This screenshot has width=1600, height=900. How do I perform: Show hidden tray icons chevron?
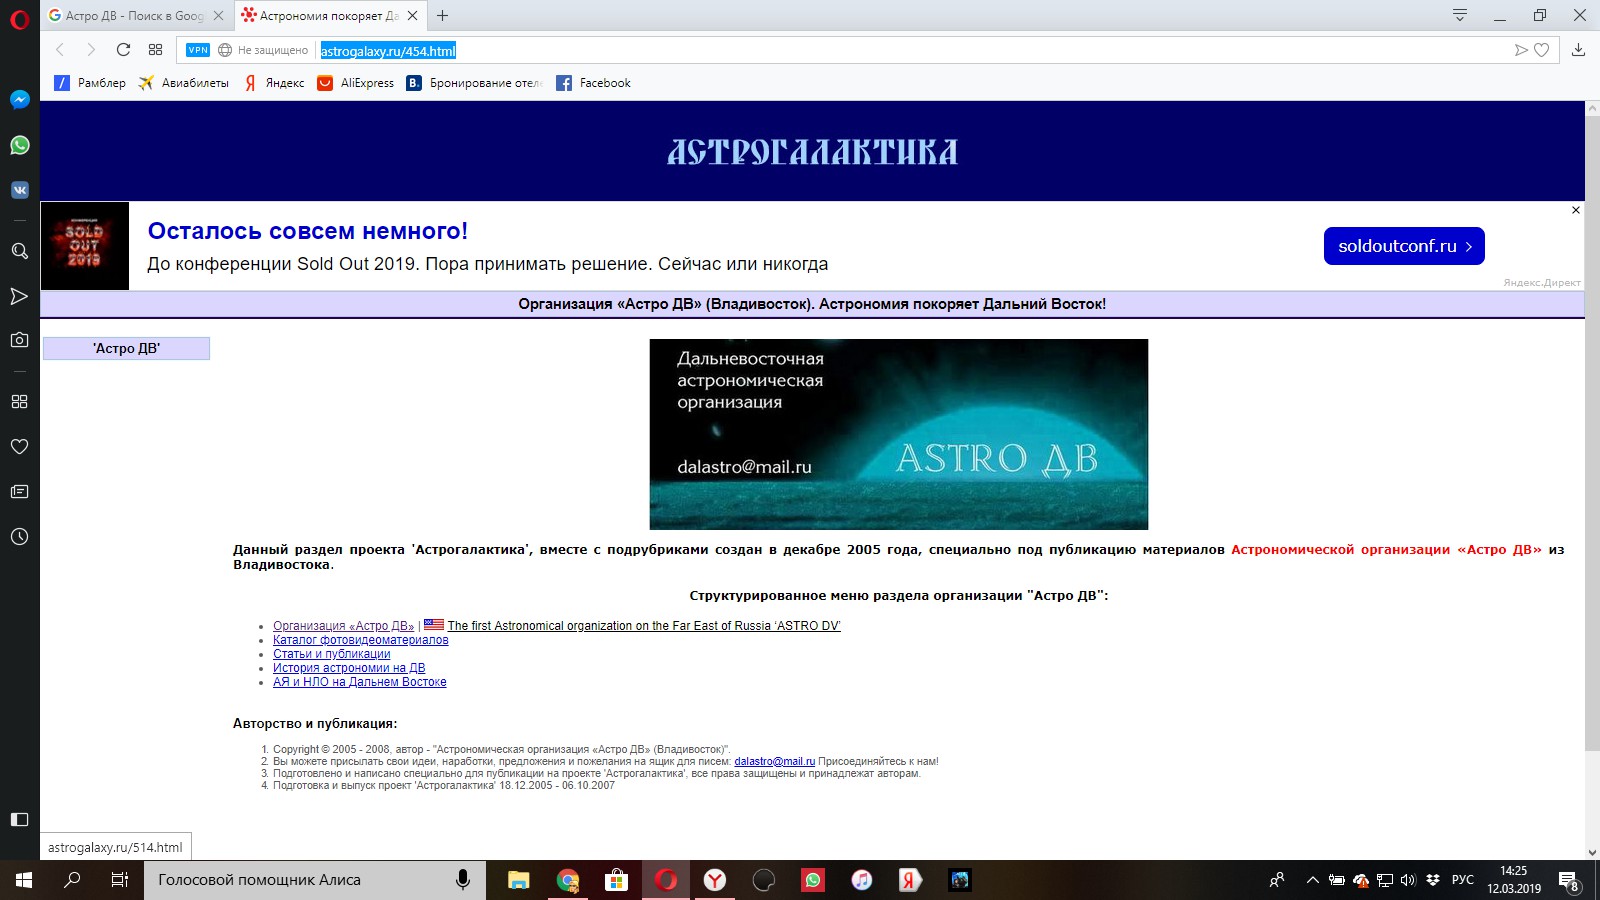(x=1312, y=880)
